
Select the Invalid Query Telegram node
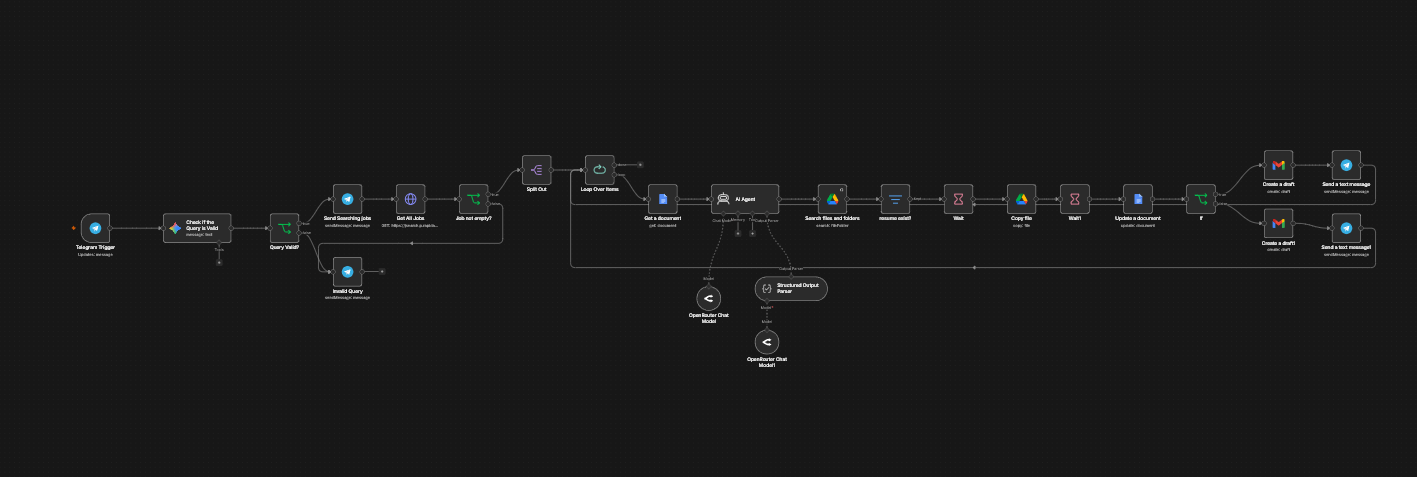click(347, 271)
